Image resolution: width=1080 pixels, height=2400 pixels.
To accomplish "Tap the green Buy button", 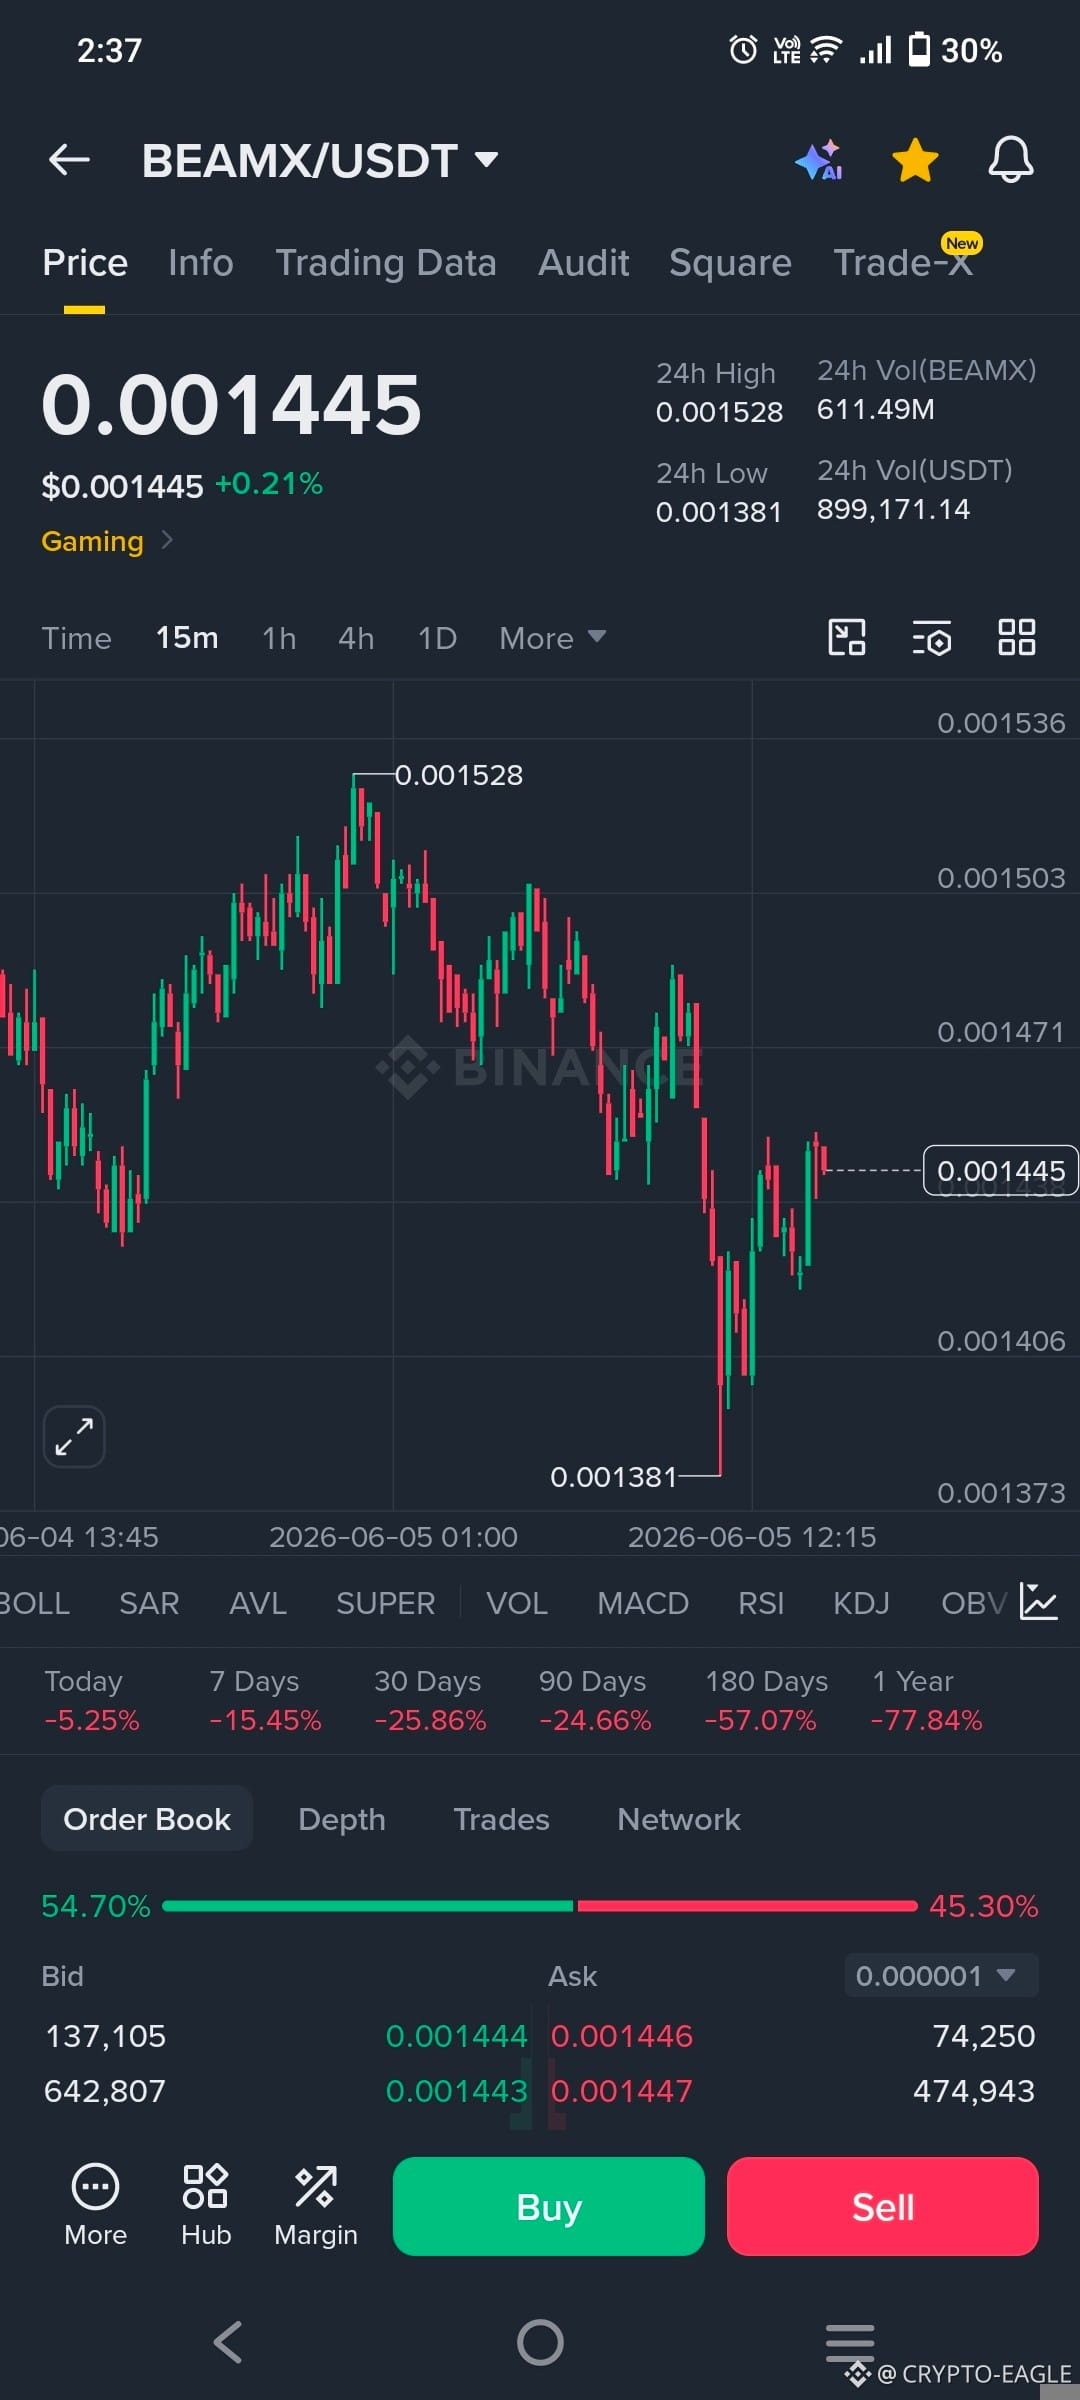I will tap(549, 2206).
